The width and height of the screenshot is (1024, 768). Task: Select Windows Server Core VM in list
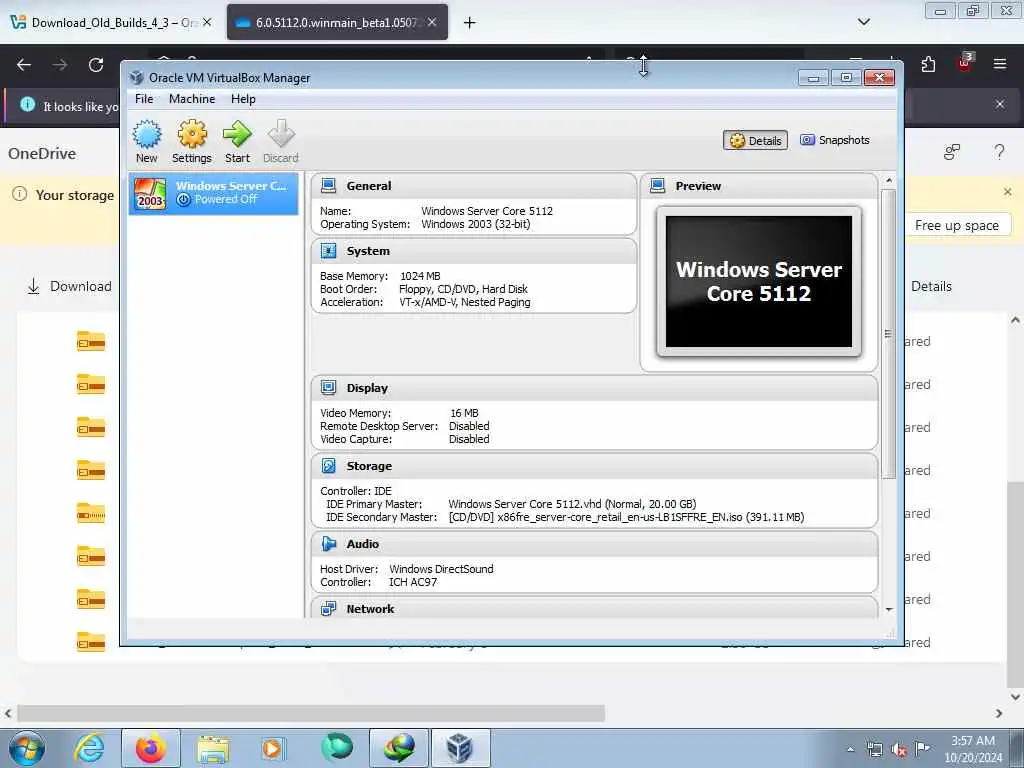coord(214,194)
